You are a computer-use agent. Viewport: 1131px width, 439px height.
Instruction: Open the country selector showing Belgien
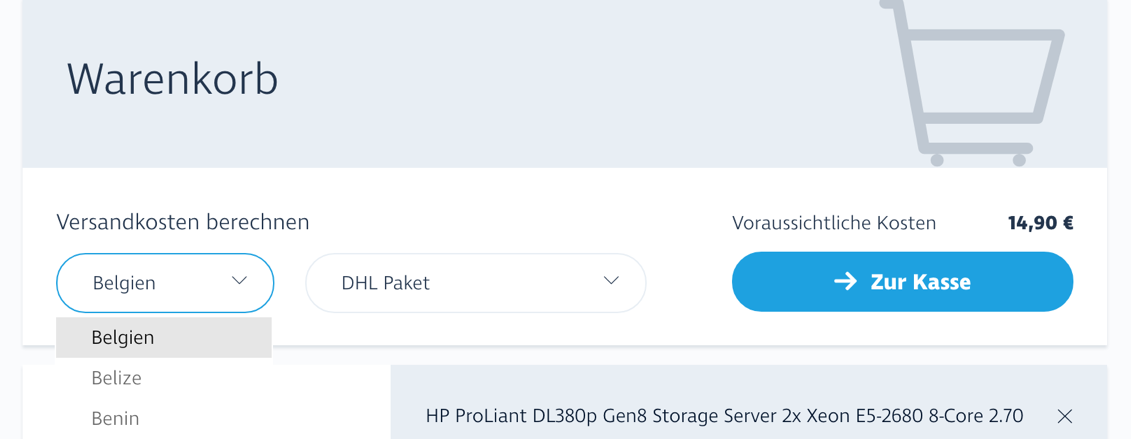pos(165,283)
